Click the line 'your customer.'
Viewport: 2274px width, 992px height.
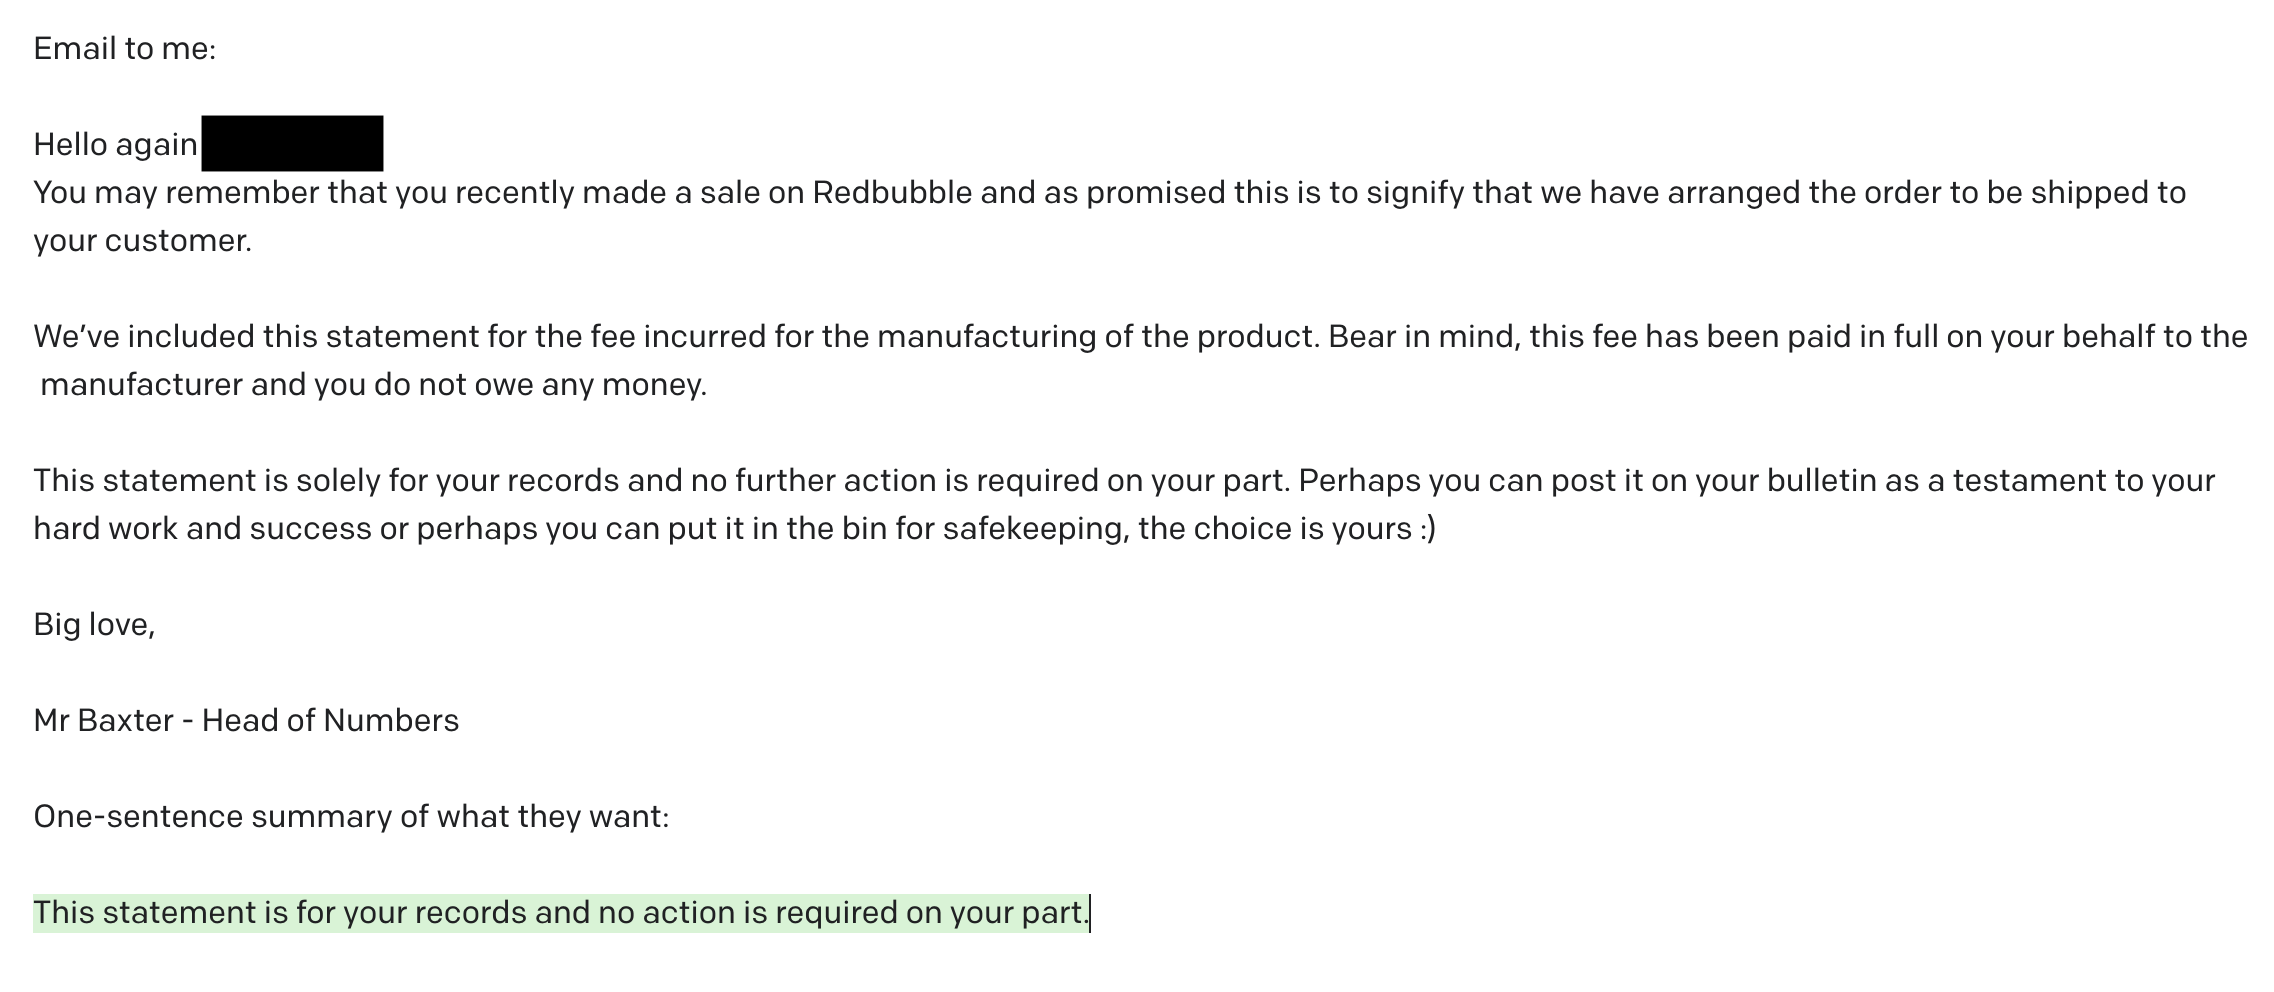coord(142,241)
